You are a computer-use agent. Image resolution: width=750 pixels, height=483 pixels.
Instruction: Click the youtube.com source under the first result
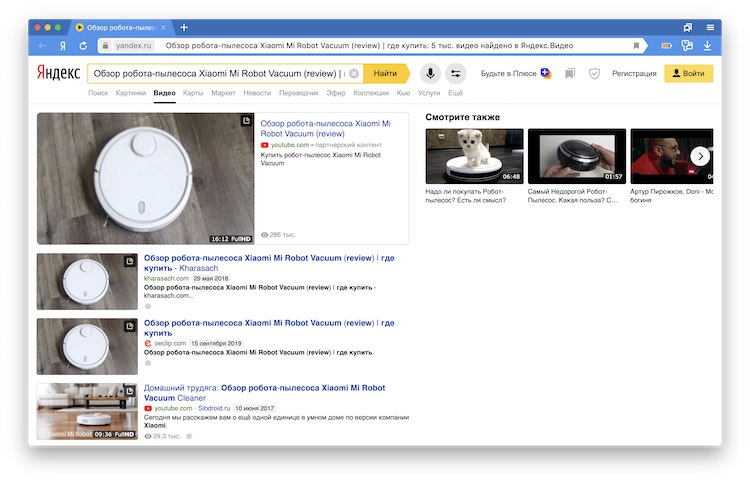point(290,145)
